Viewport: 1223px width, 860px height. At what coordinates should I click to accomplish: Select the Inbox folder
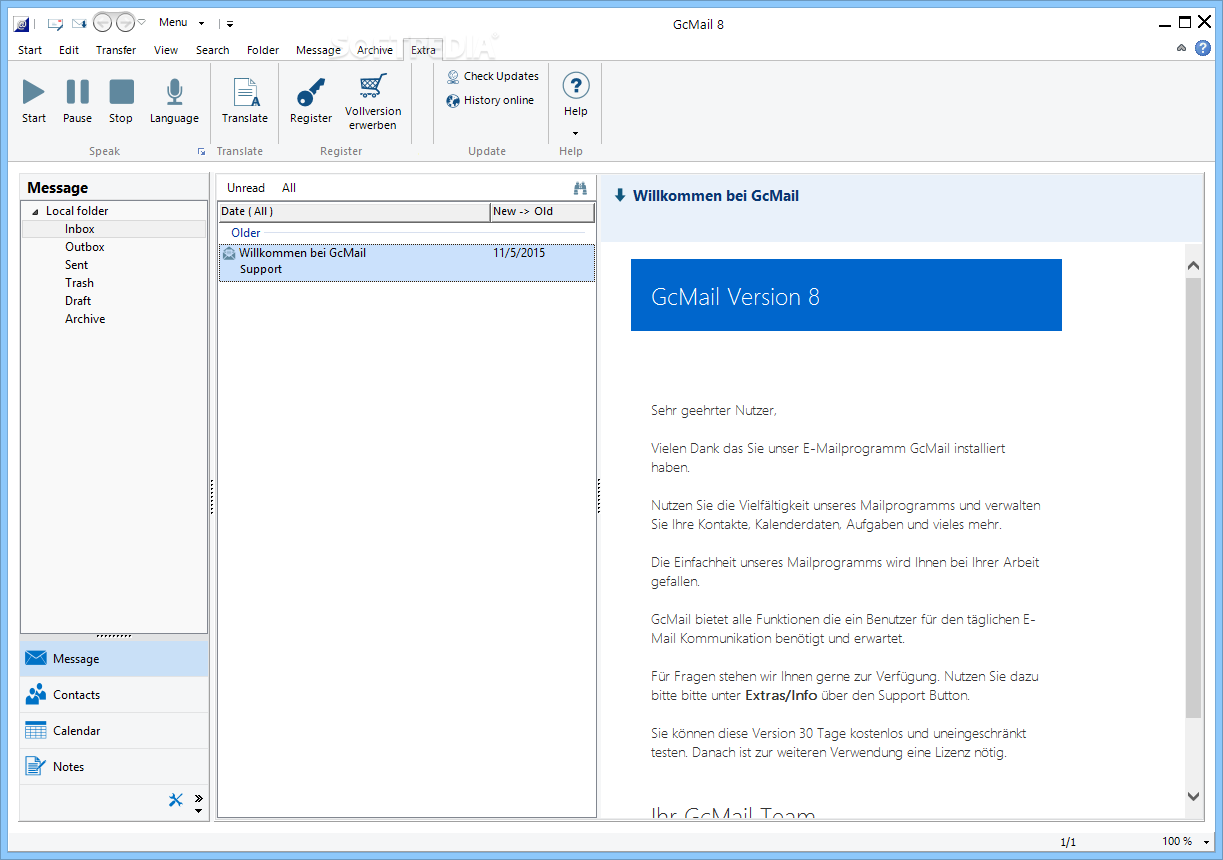(x=80, y=229)
